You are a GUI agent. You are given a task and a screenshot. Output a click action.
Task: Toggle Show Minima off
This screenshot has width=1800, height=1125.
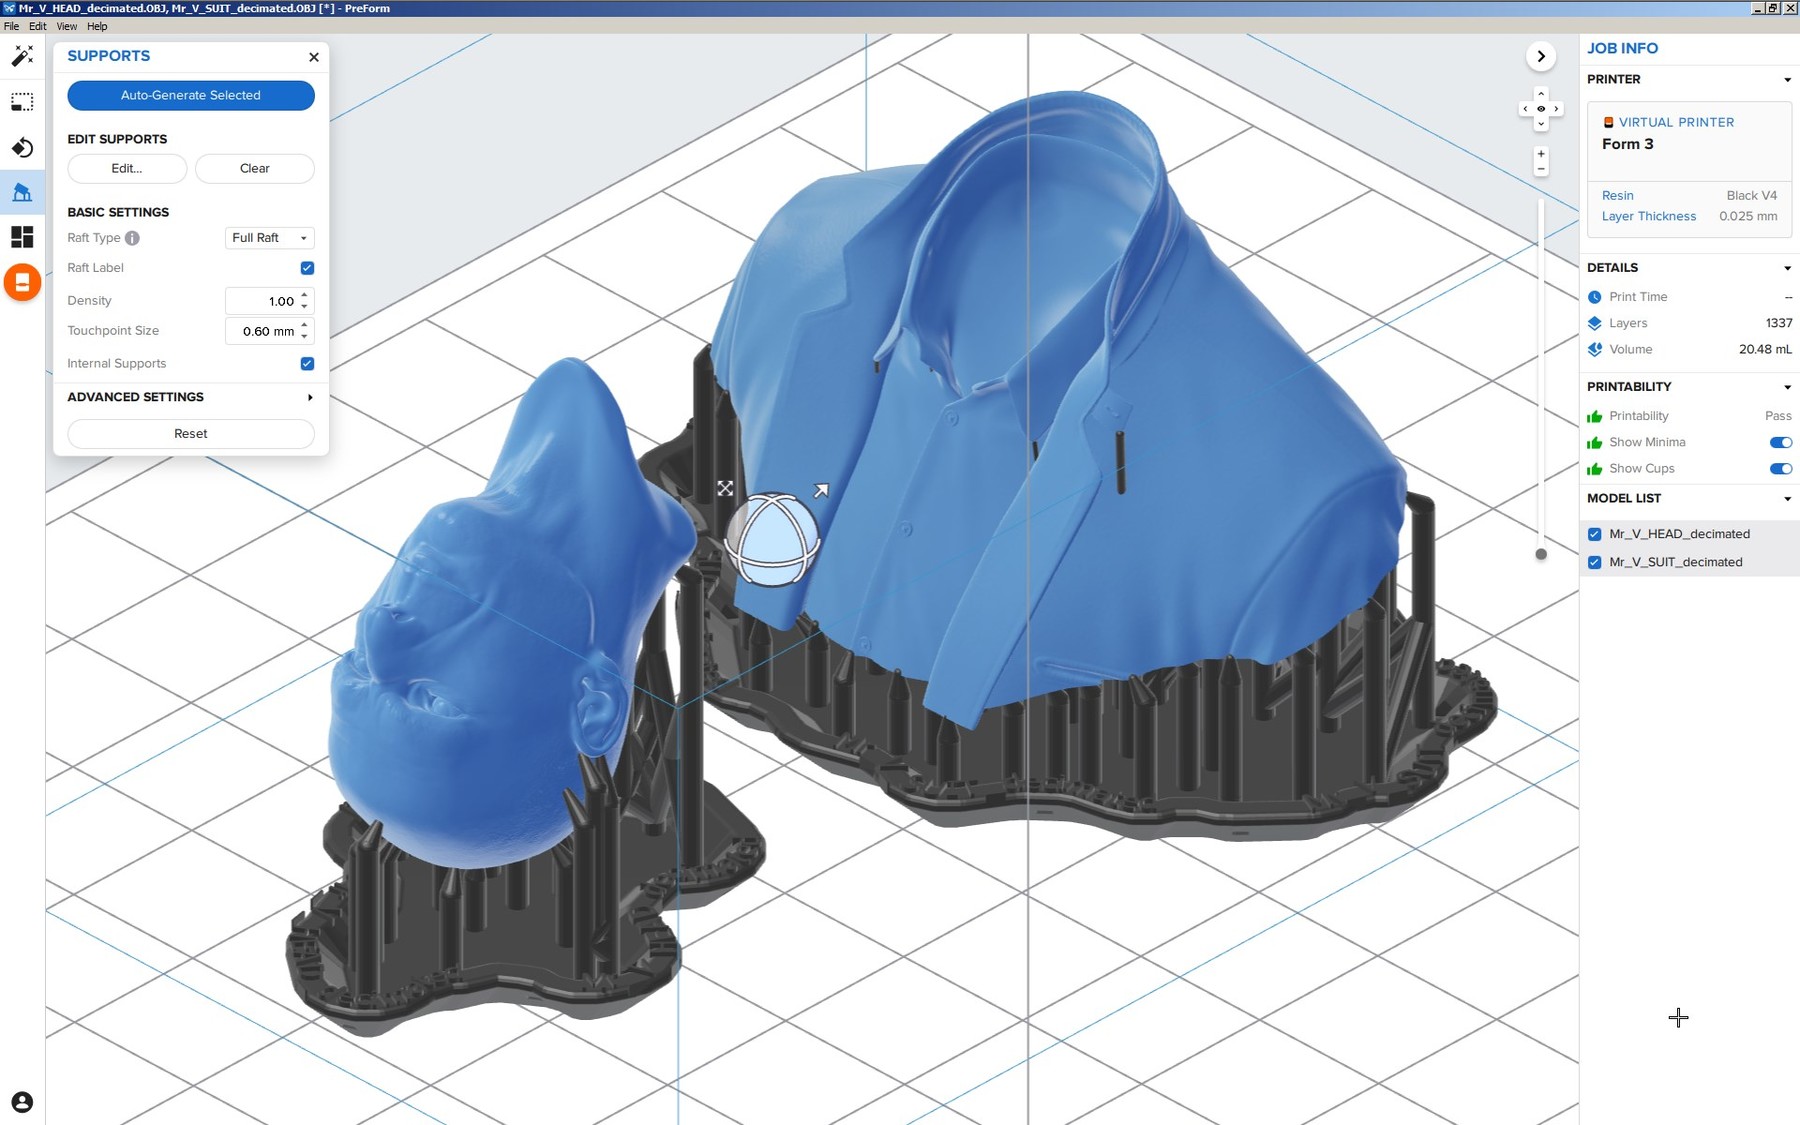(1780, 442)
